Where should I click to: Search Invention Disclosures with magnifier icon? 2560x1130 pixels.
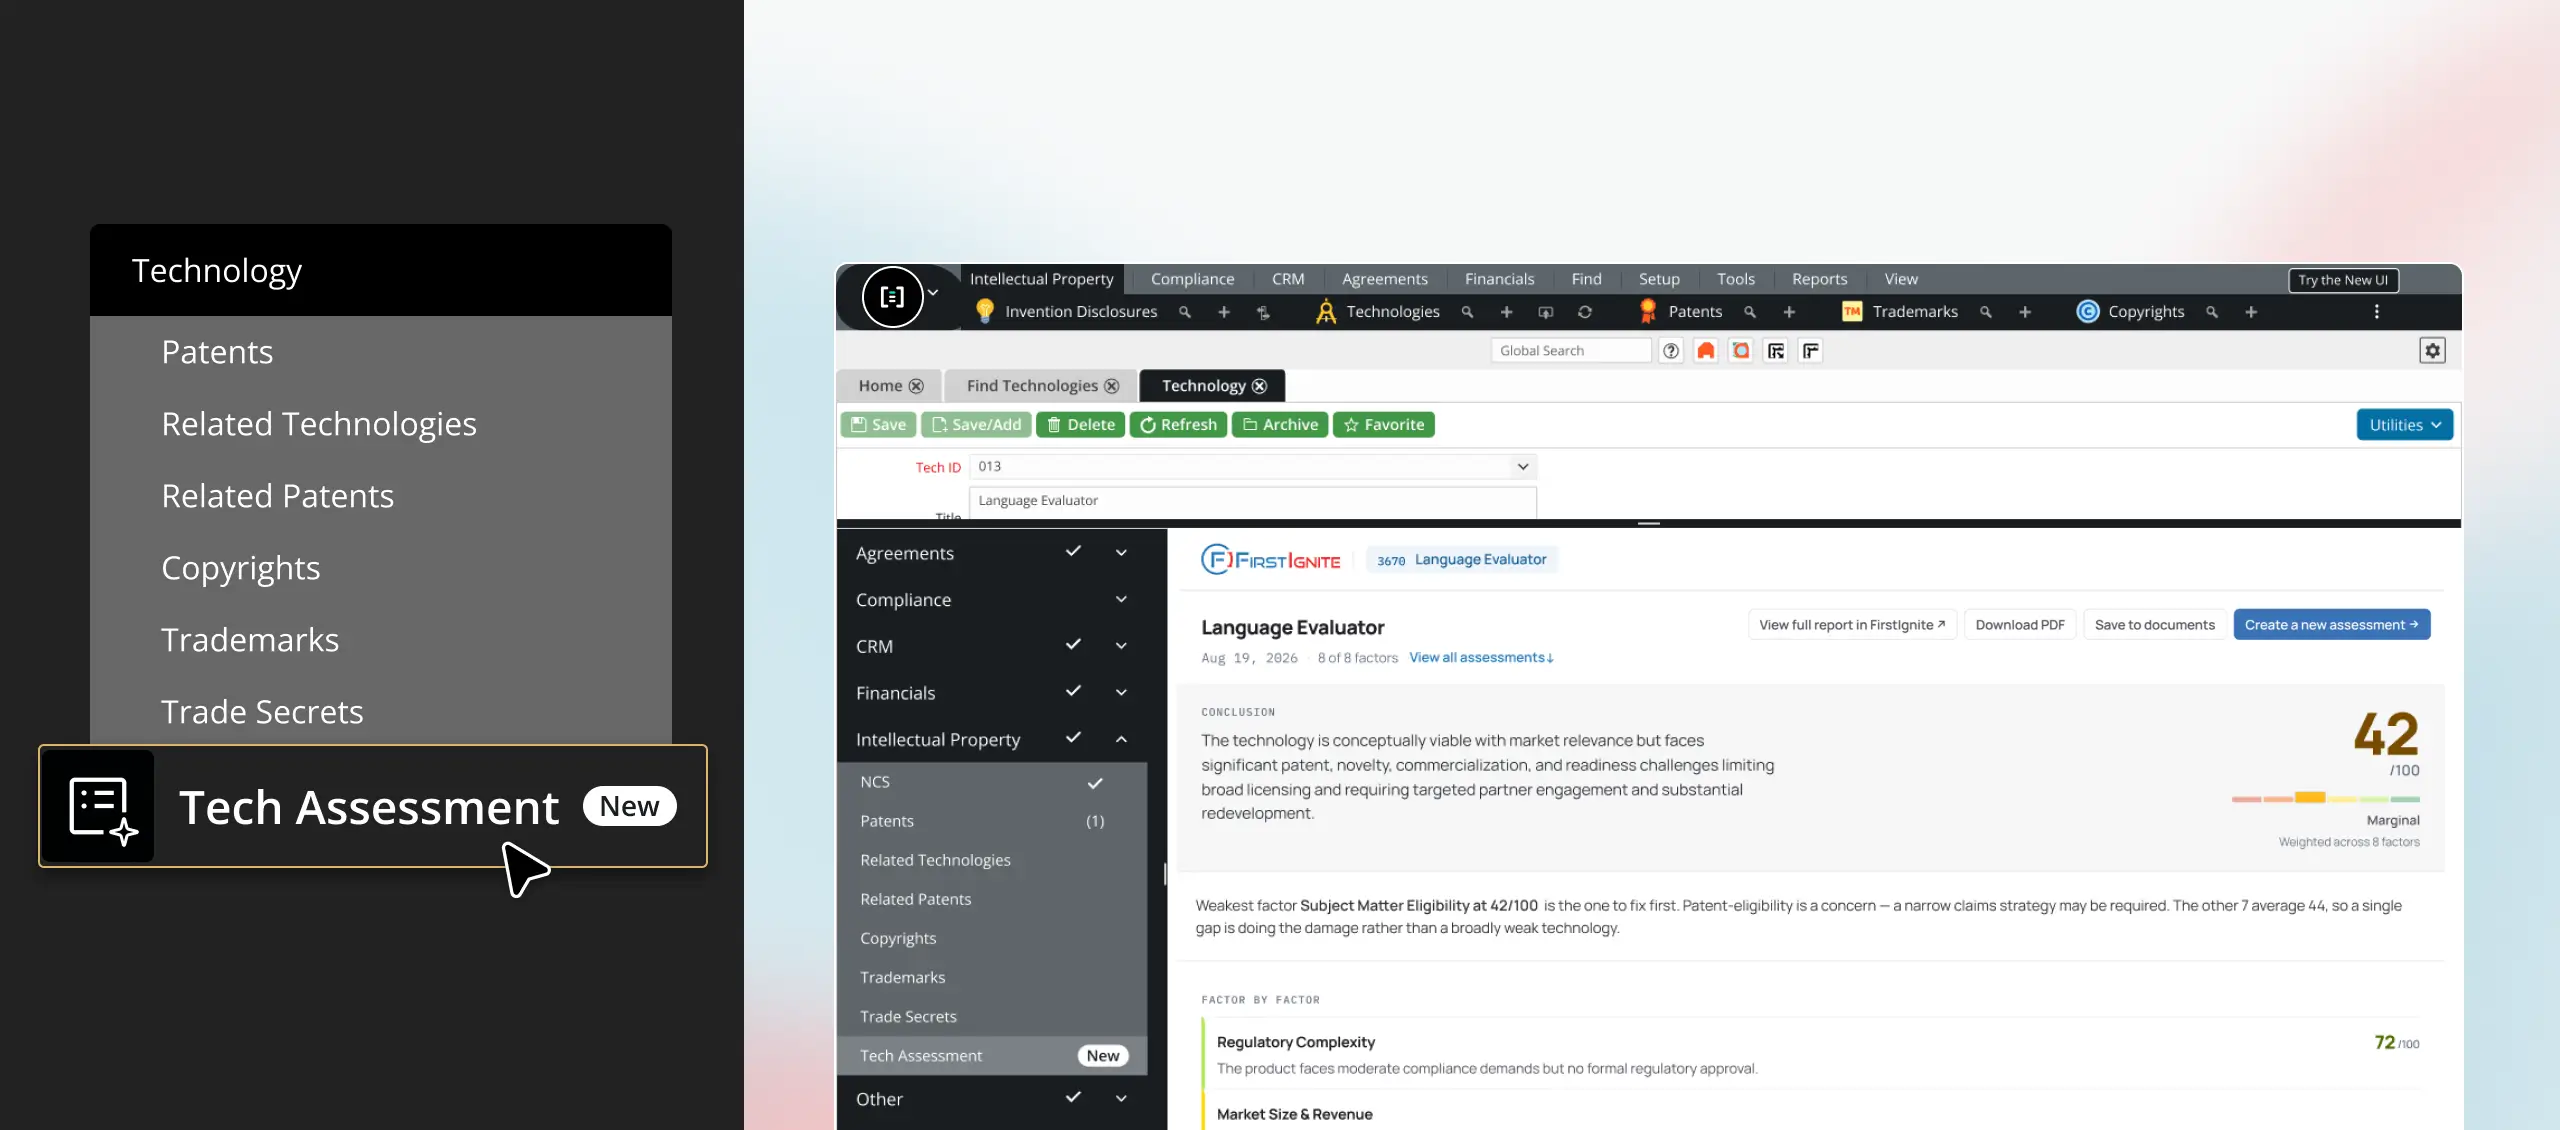pos(1185,312)
